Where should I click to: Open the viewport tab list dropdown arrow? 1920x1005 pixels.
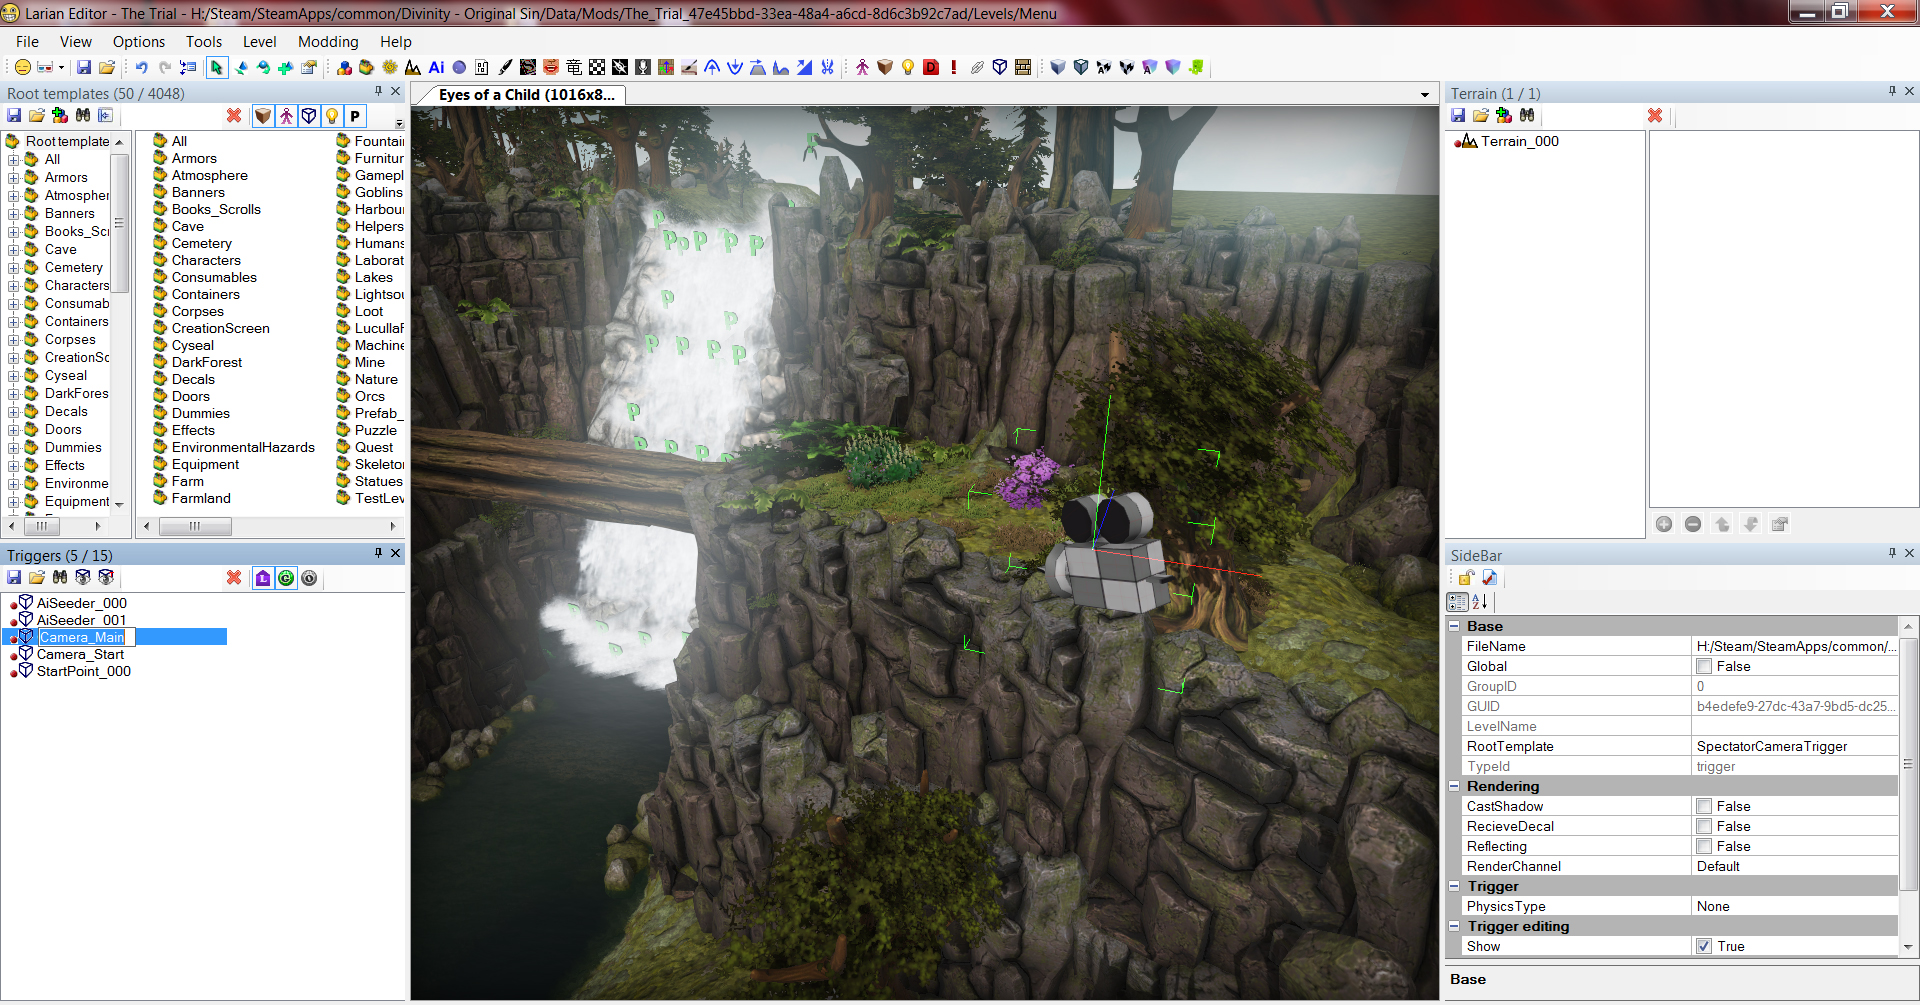pyautogui.click(x=1425, y=95)
